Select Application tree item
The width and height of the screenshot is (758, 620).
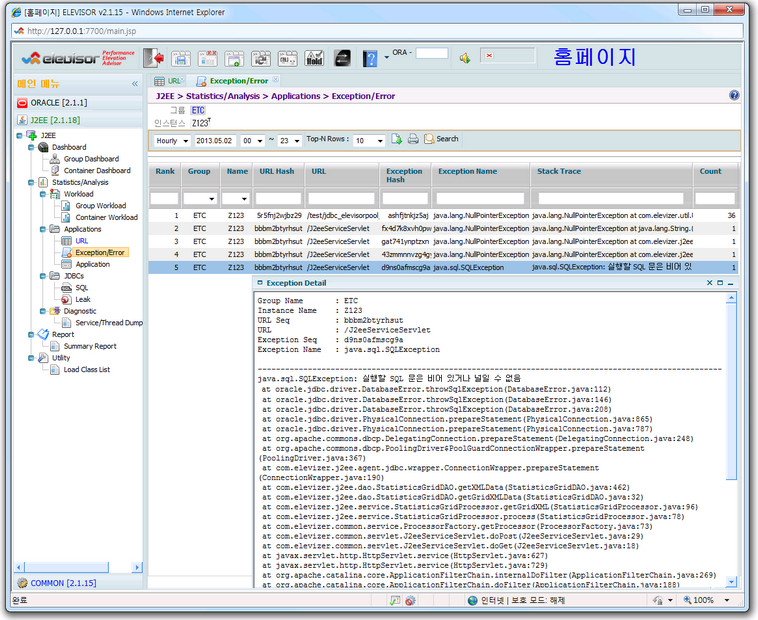pyautogui.click(x=92, y=264)
